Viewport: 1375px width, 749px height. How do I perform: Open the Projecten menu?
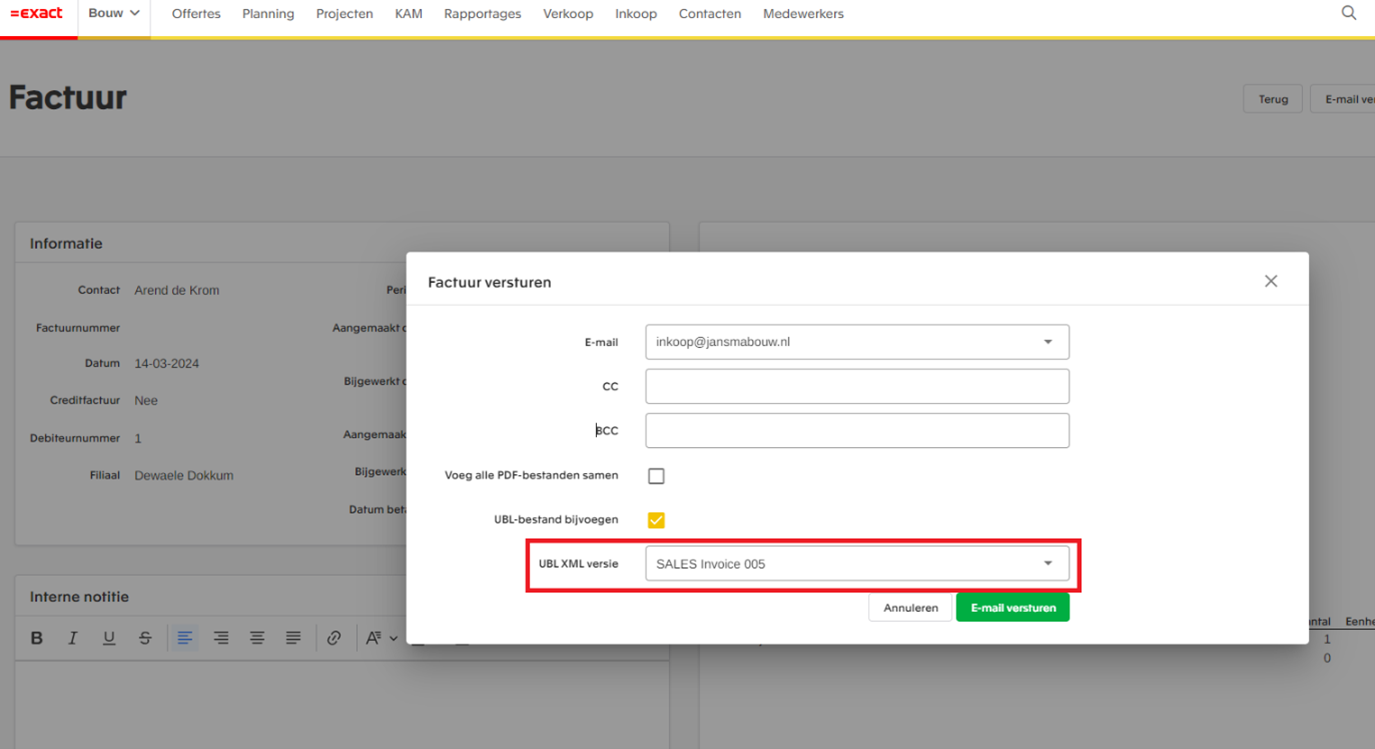[344, 14]
